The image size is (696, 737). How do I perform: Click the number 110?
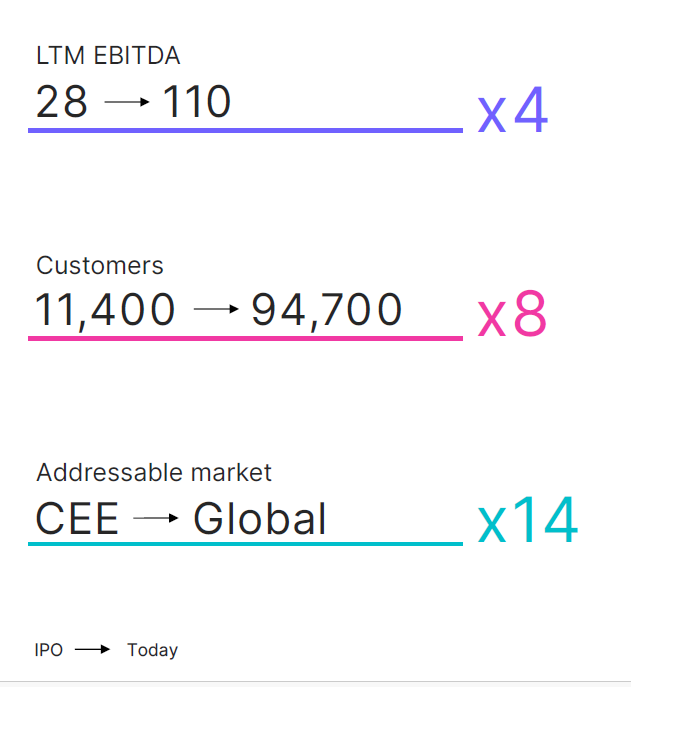(197, 102)
